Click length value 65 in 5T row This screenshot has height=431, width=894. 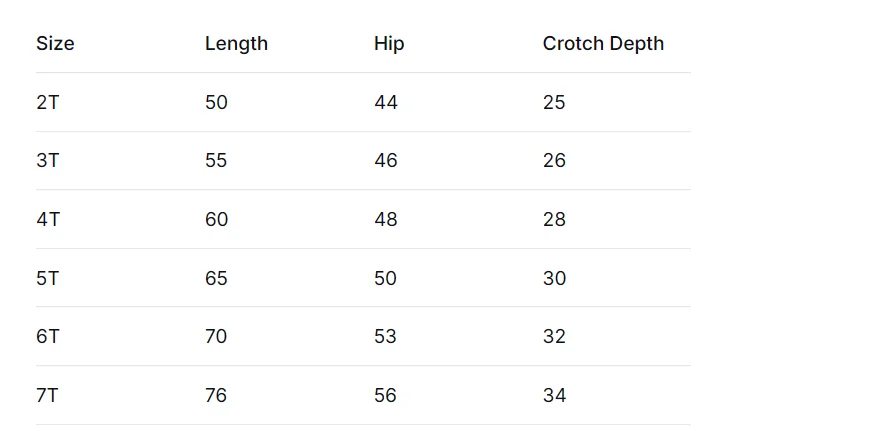[x=216, y=278]
